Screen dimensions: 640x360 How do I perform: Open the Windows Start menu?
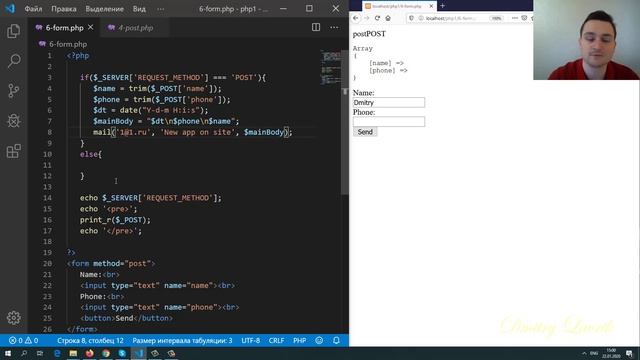pos(8,353)
